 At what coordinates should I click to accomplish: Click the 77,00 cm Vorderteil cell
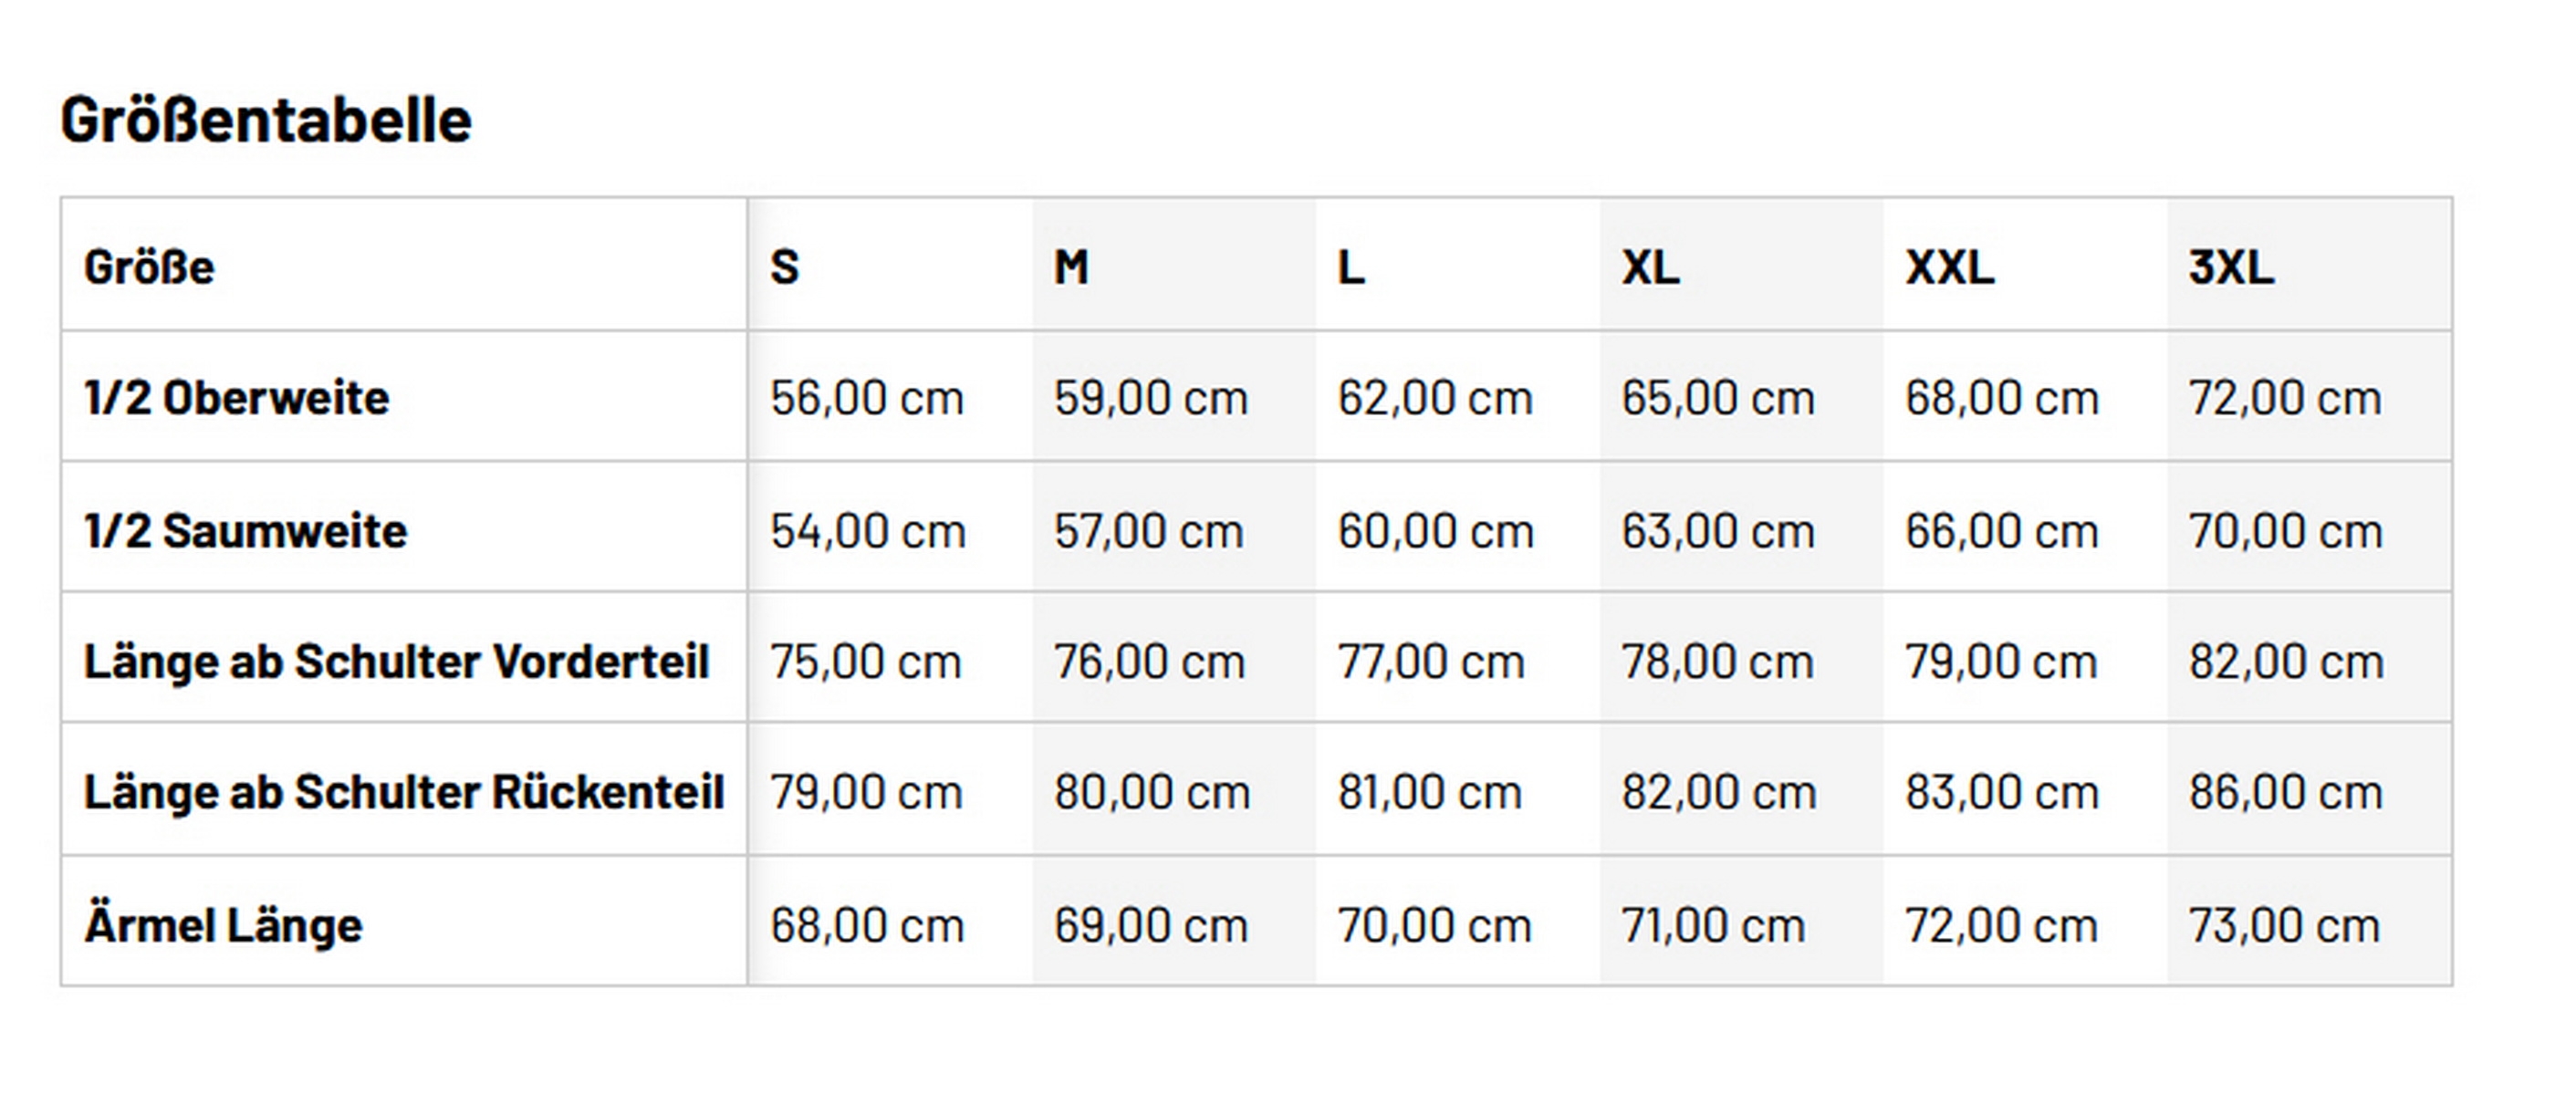pos(1431,661)
